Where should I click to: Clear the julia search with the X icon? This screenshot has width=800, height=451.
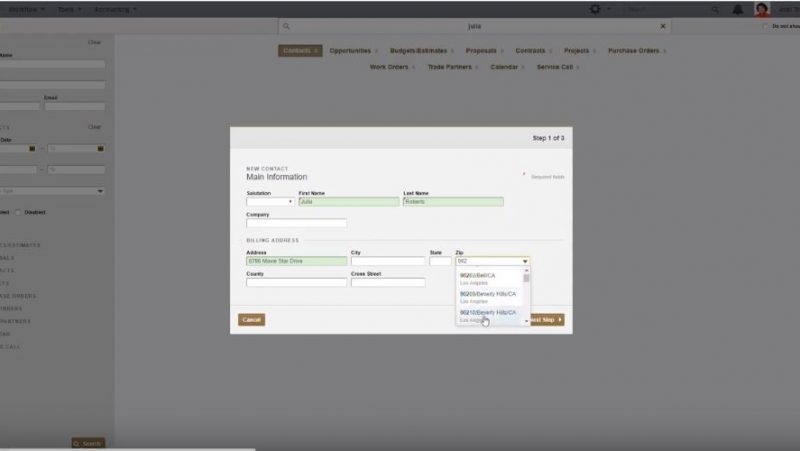click(663, 27)
